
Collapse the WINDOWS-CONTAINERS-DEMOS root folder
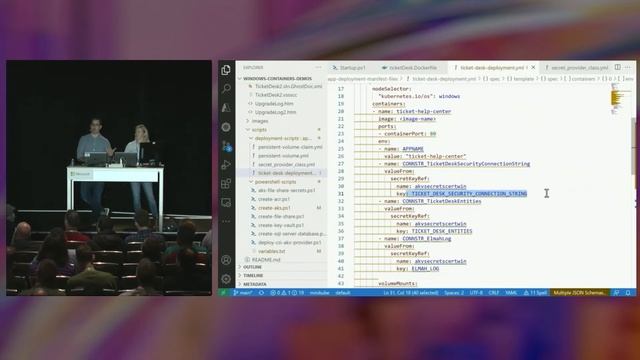[x=278, y=78]
